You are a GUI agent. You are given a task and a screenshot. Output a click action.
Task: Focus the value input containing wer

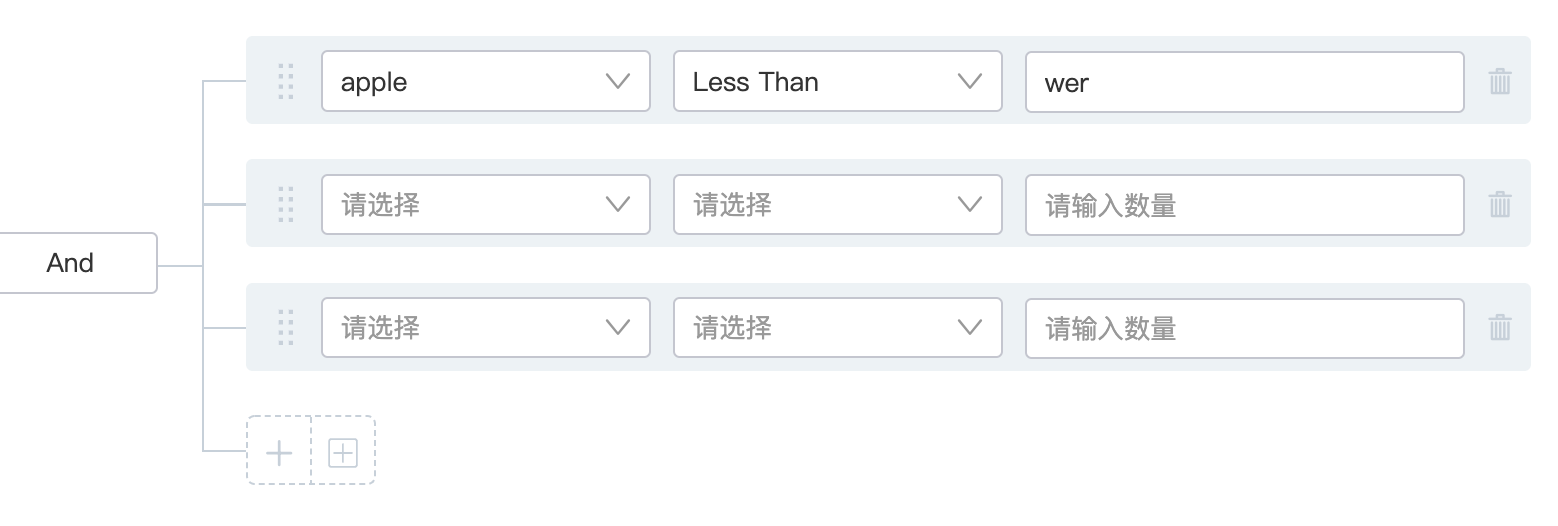tap(1244, 82)
